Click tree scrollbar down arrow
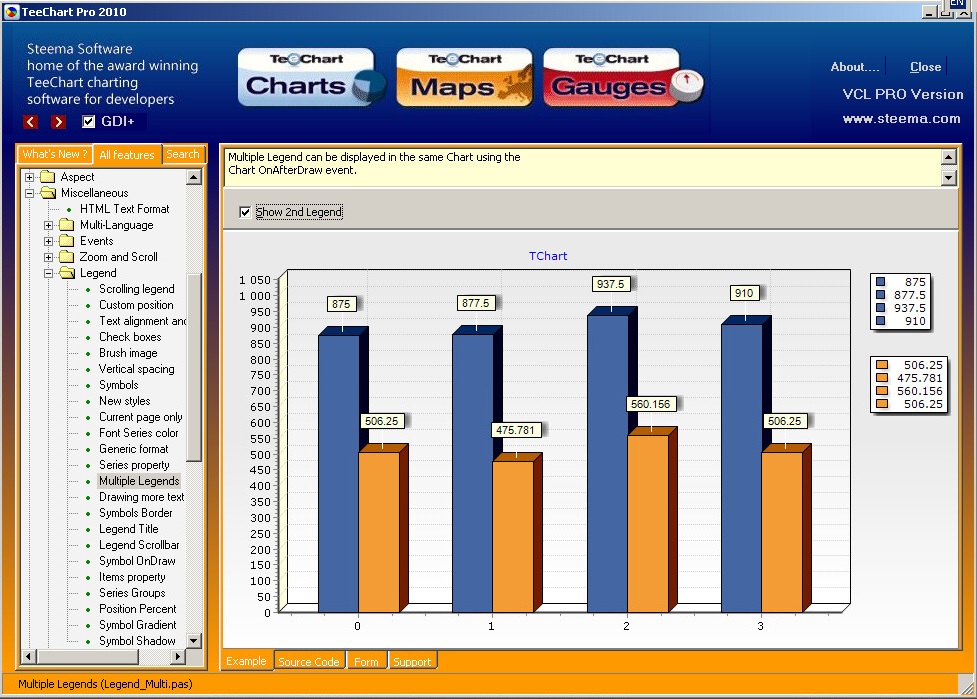Viewport: 977px width, 699px height. point(194,640)
